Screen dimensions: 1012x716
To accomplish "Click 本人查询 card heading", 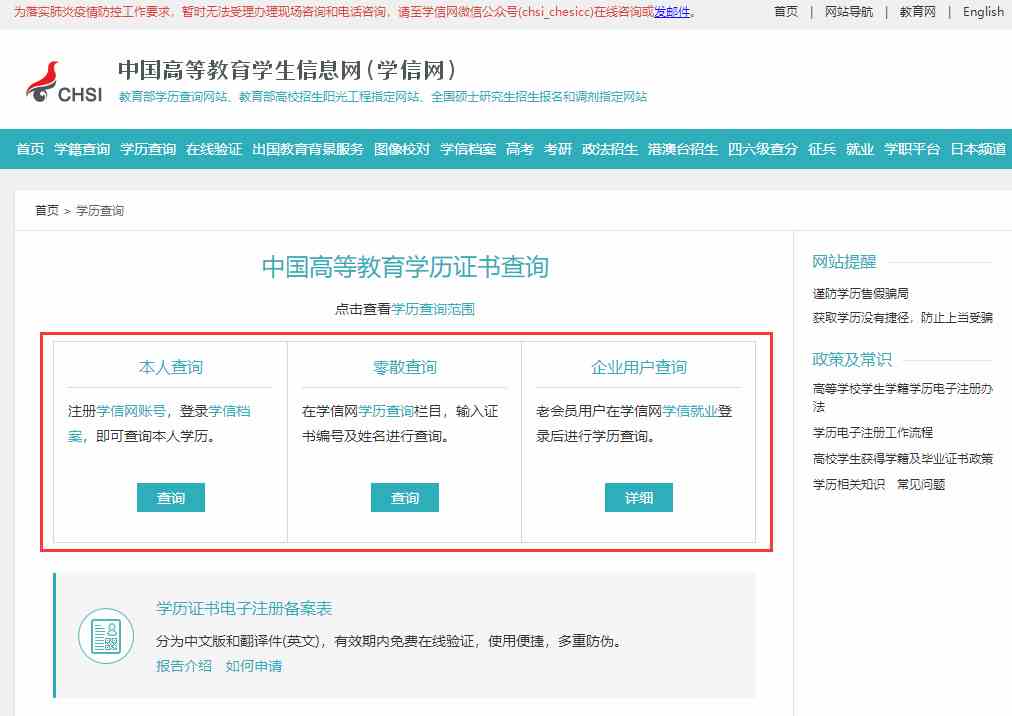I will [171, 367].
